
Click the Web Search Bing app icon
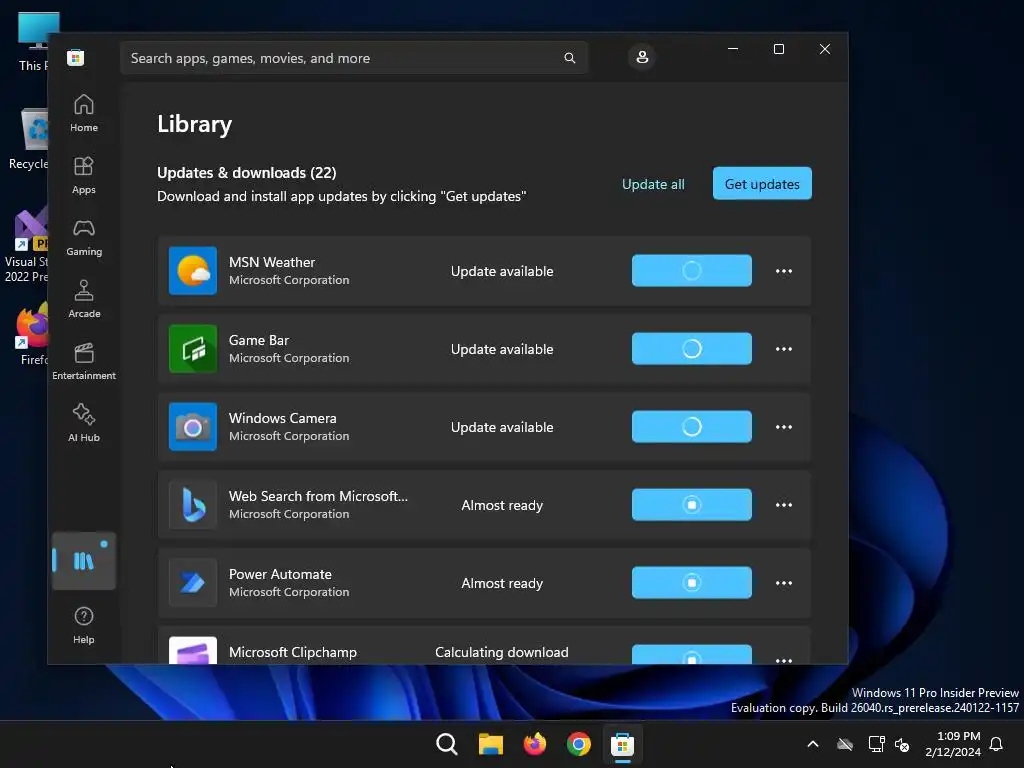point(193,505)
